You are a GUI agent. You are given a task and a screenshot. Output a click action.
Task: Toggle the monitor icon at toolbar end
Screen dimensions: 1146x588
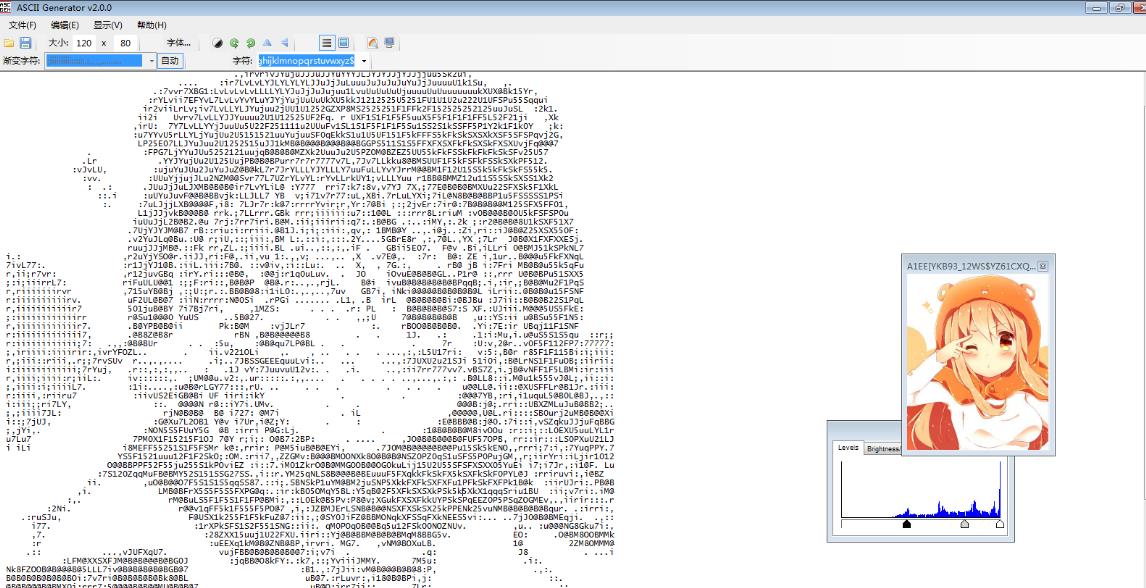pyautogui.click(x=389, y=44)
